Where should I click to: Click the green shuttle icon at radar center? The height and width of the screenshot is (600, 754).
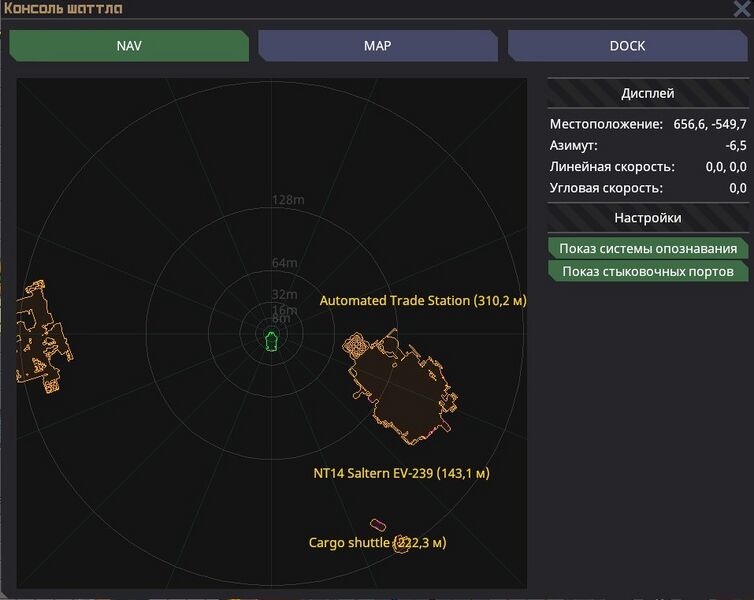[271, 341]
